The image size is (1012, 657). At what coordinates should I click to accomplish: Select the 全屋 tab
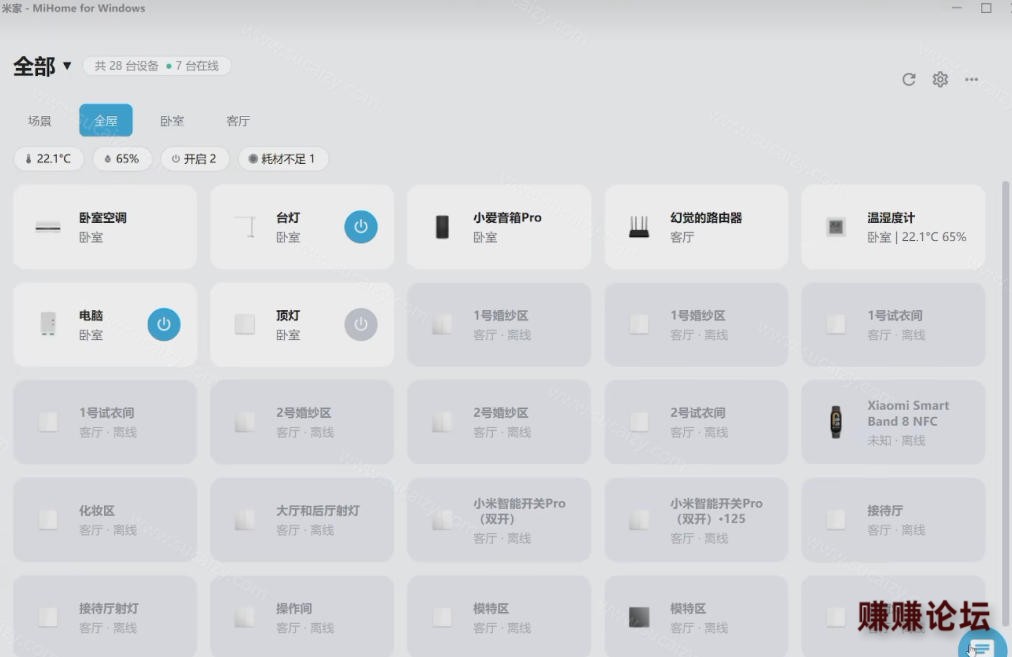tap(106, 121)
